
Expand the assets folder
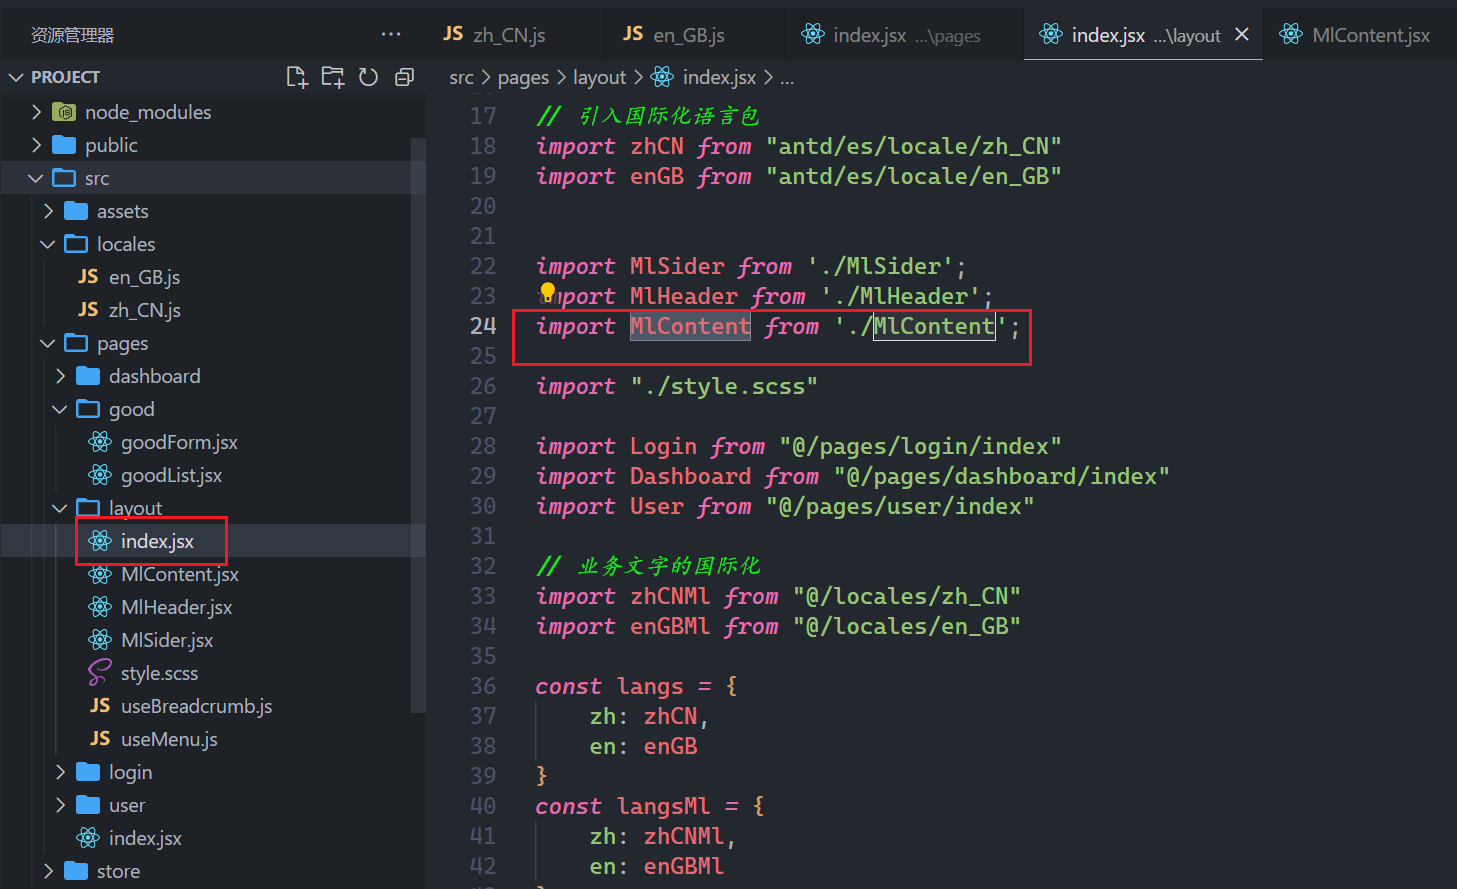[x=49, y=211]
